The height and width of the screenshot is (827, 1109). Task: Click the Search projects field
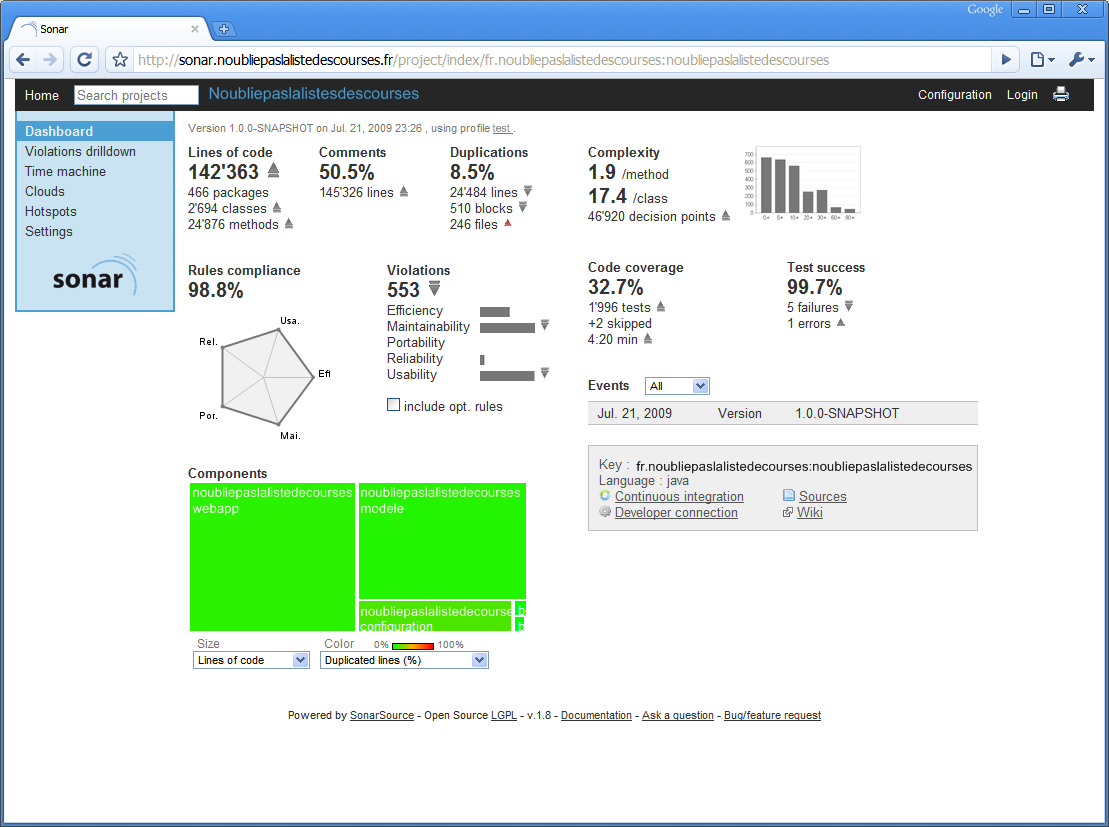click(x=136, y=95)
